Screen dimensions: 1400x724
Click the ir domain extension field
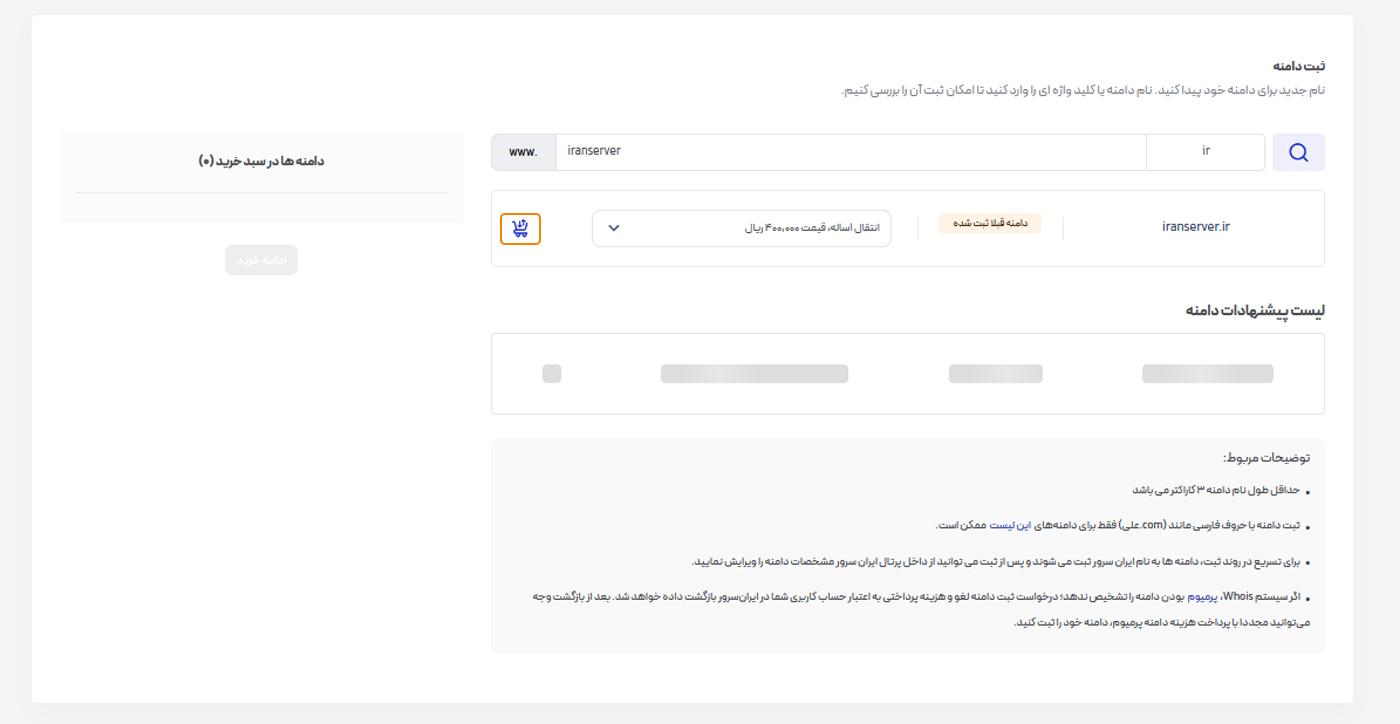click(1205, 152)
